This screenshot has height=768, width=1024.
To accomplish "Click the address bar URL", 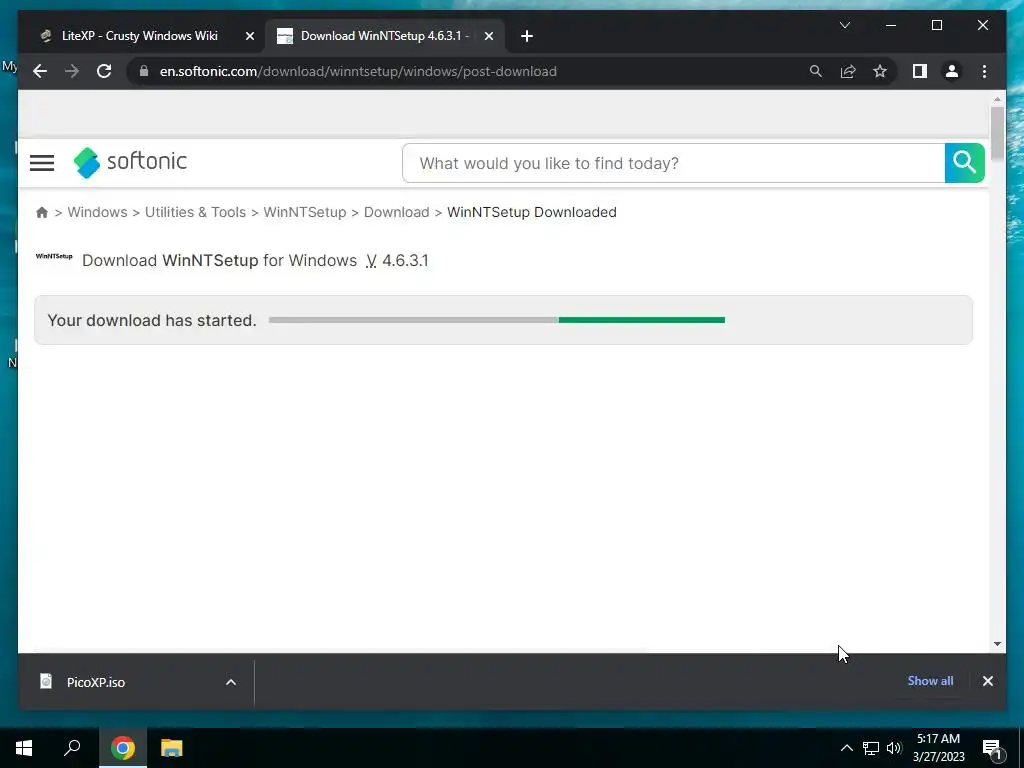I will click(x=358, y=71).
